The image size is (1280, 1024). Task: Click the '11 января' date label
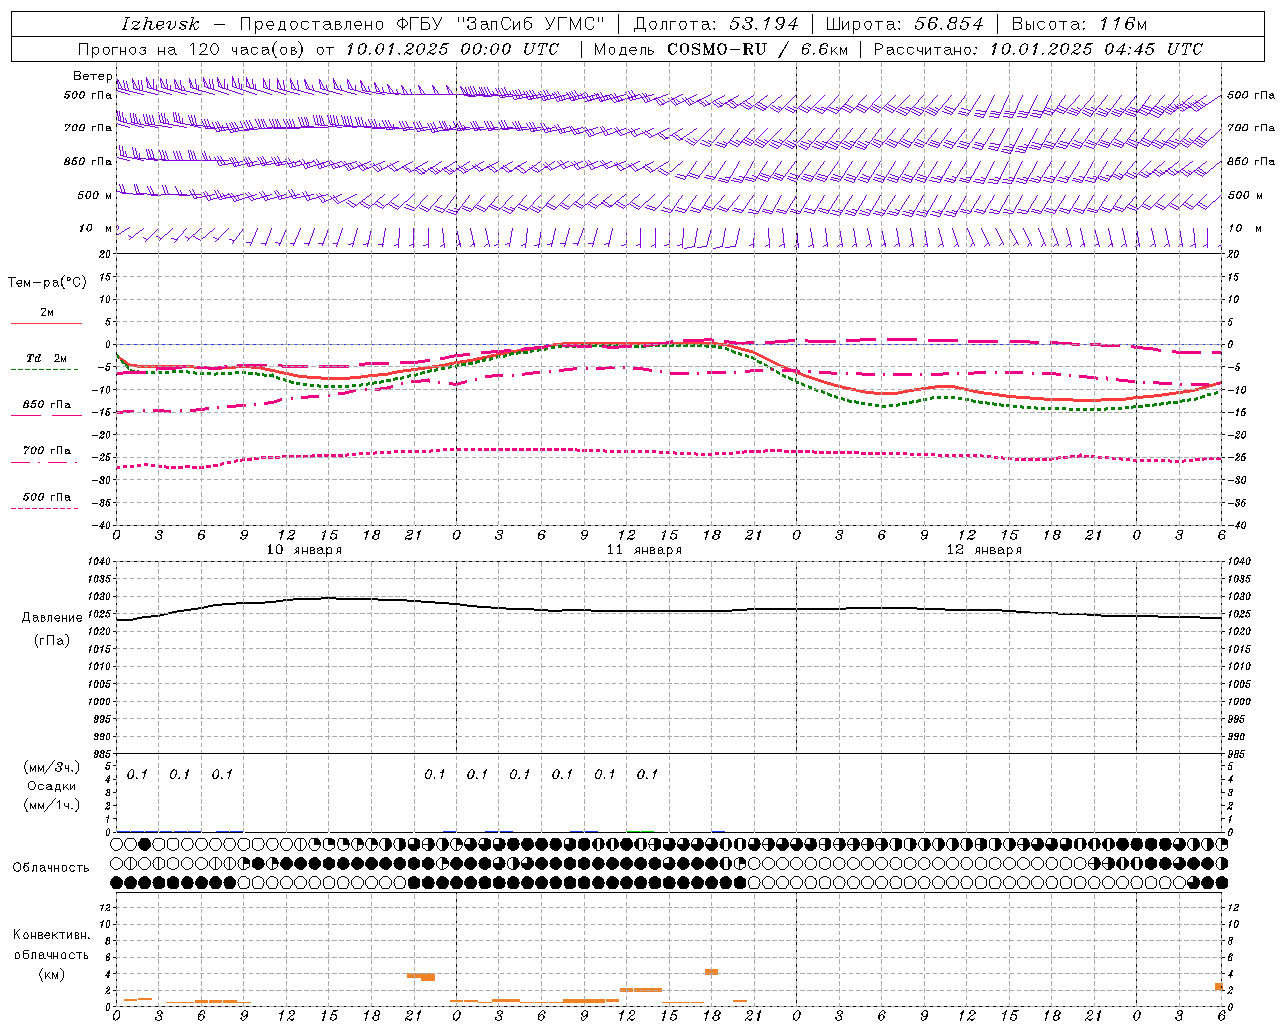(644, 550)
